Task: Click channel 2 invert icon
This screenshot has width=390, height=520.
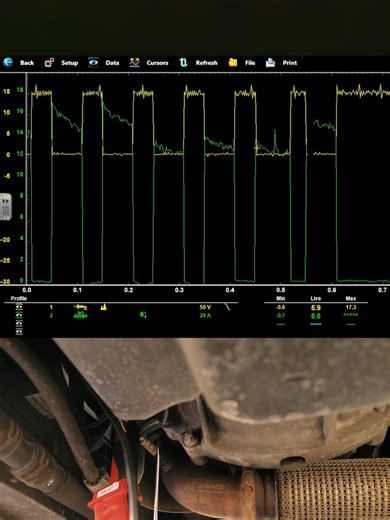Action: coord(143,315)
